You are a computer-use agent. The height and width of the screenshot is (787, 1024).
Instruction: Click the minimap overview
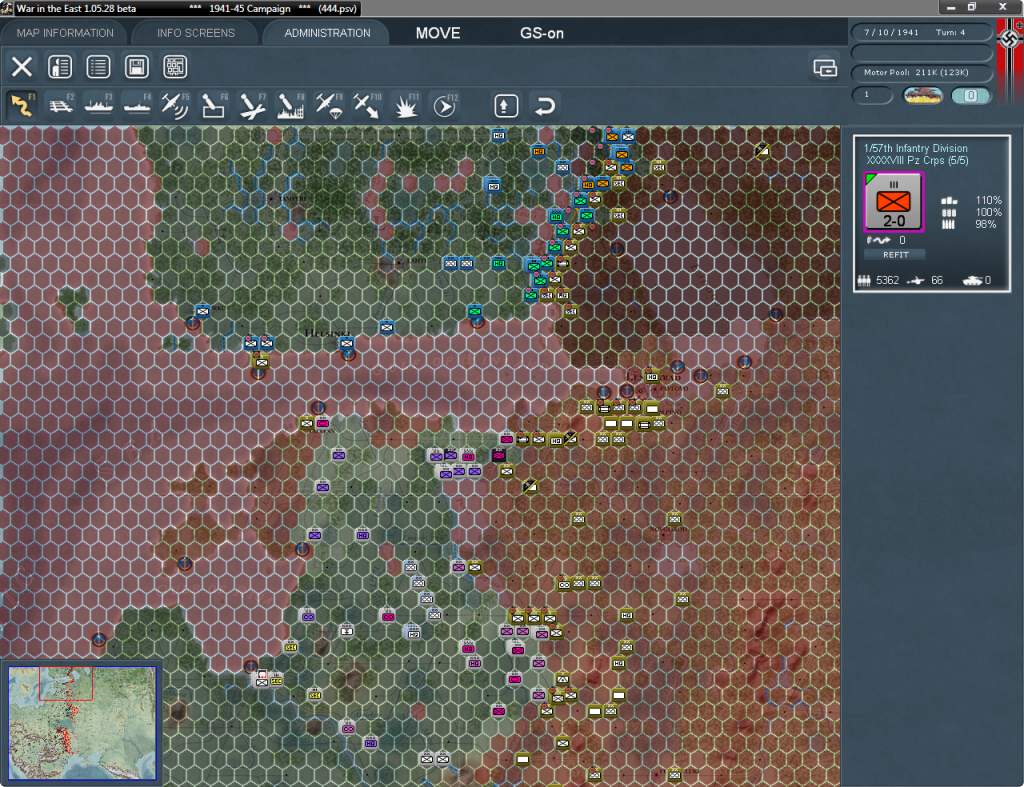pyautogui.click(x=82, y=722)
